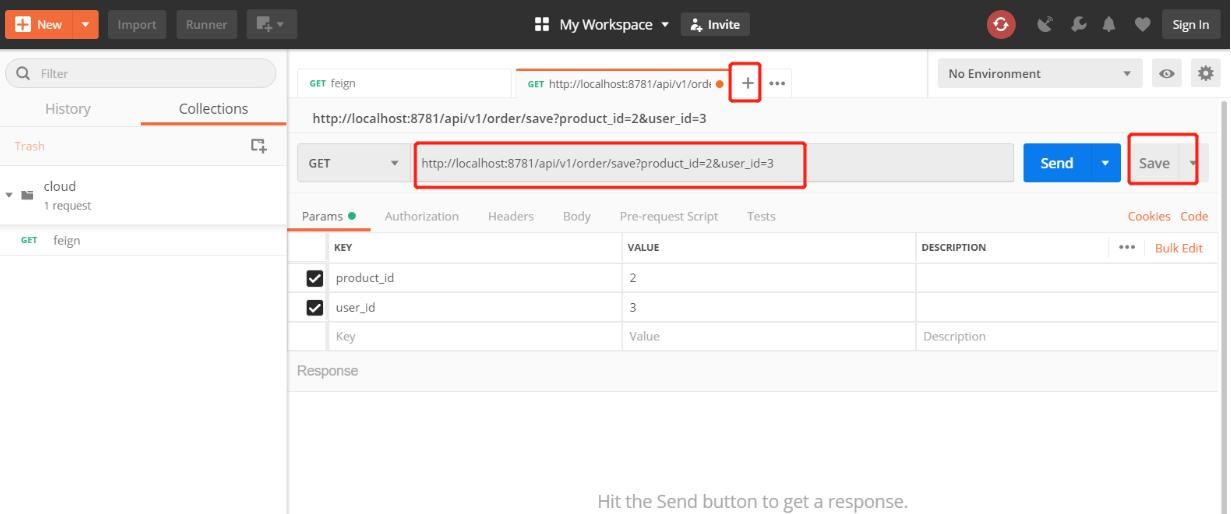Image resolution: width=1231 pixels, height=514 pixels.
Task: Open the wrench settings icon
Action: coord(1078,24)
